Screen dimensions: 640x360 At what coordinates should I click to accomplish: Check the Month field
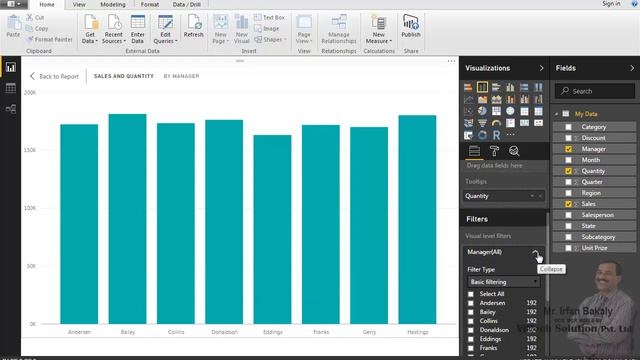click(568, 160)
